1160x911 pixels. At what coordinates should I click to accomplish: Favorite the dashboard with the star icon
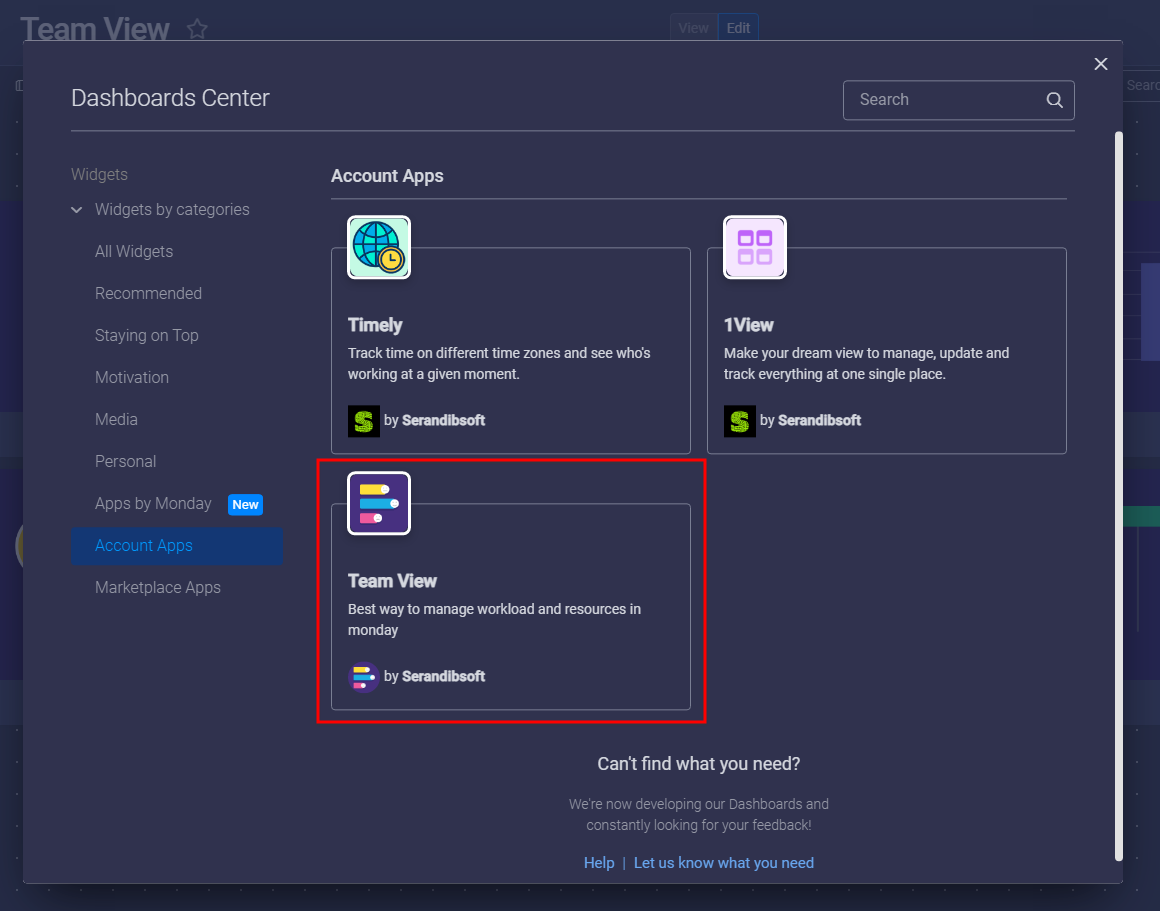tap(197, 29)
